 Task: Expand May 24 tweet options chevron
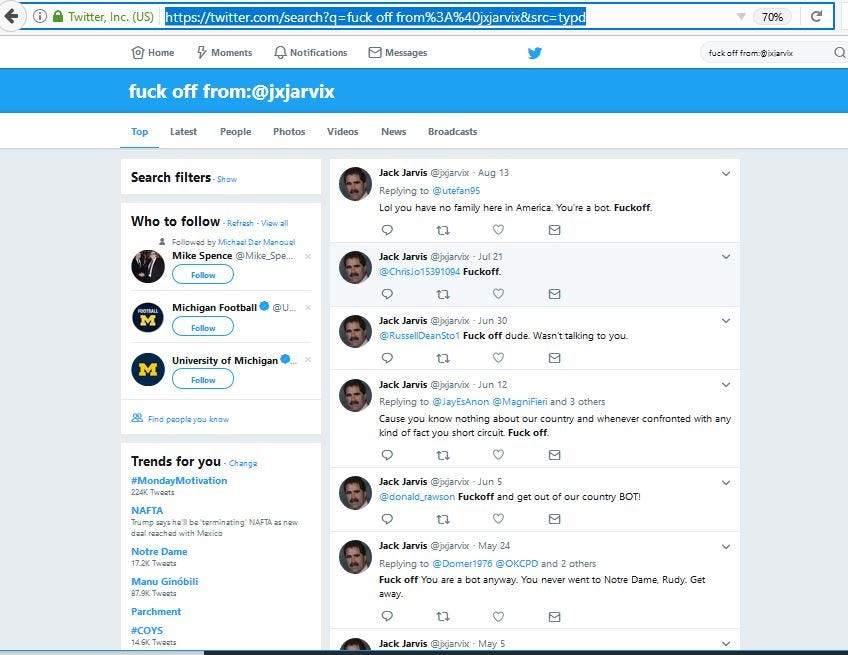726,546
